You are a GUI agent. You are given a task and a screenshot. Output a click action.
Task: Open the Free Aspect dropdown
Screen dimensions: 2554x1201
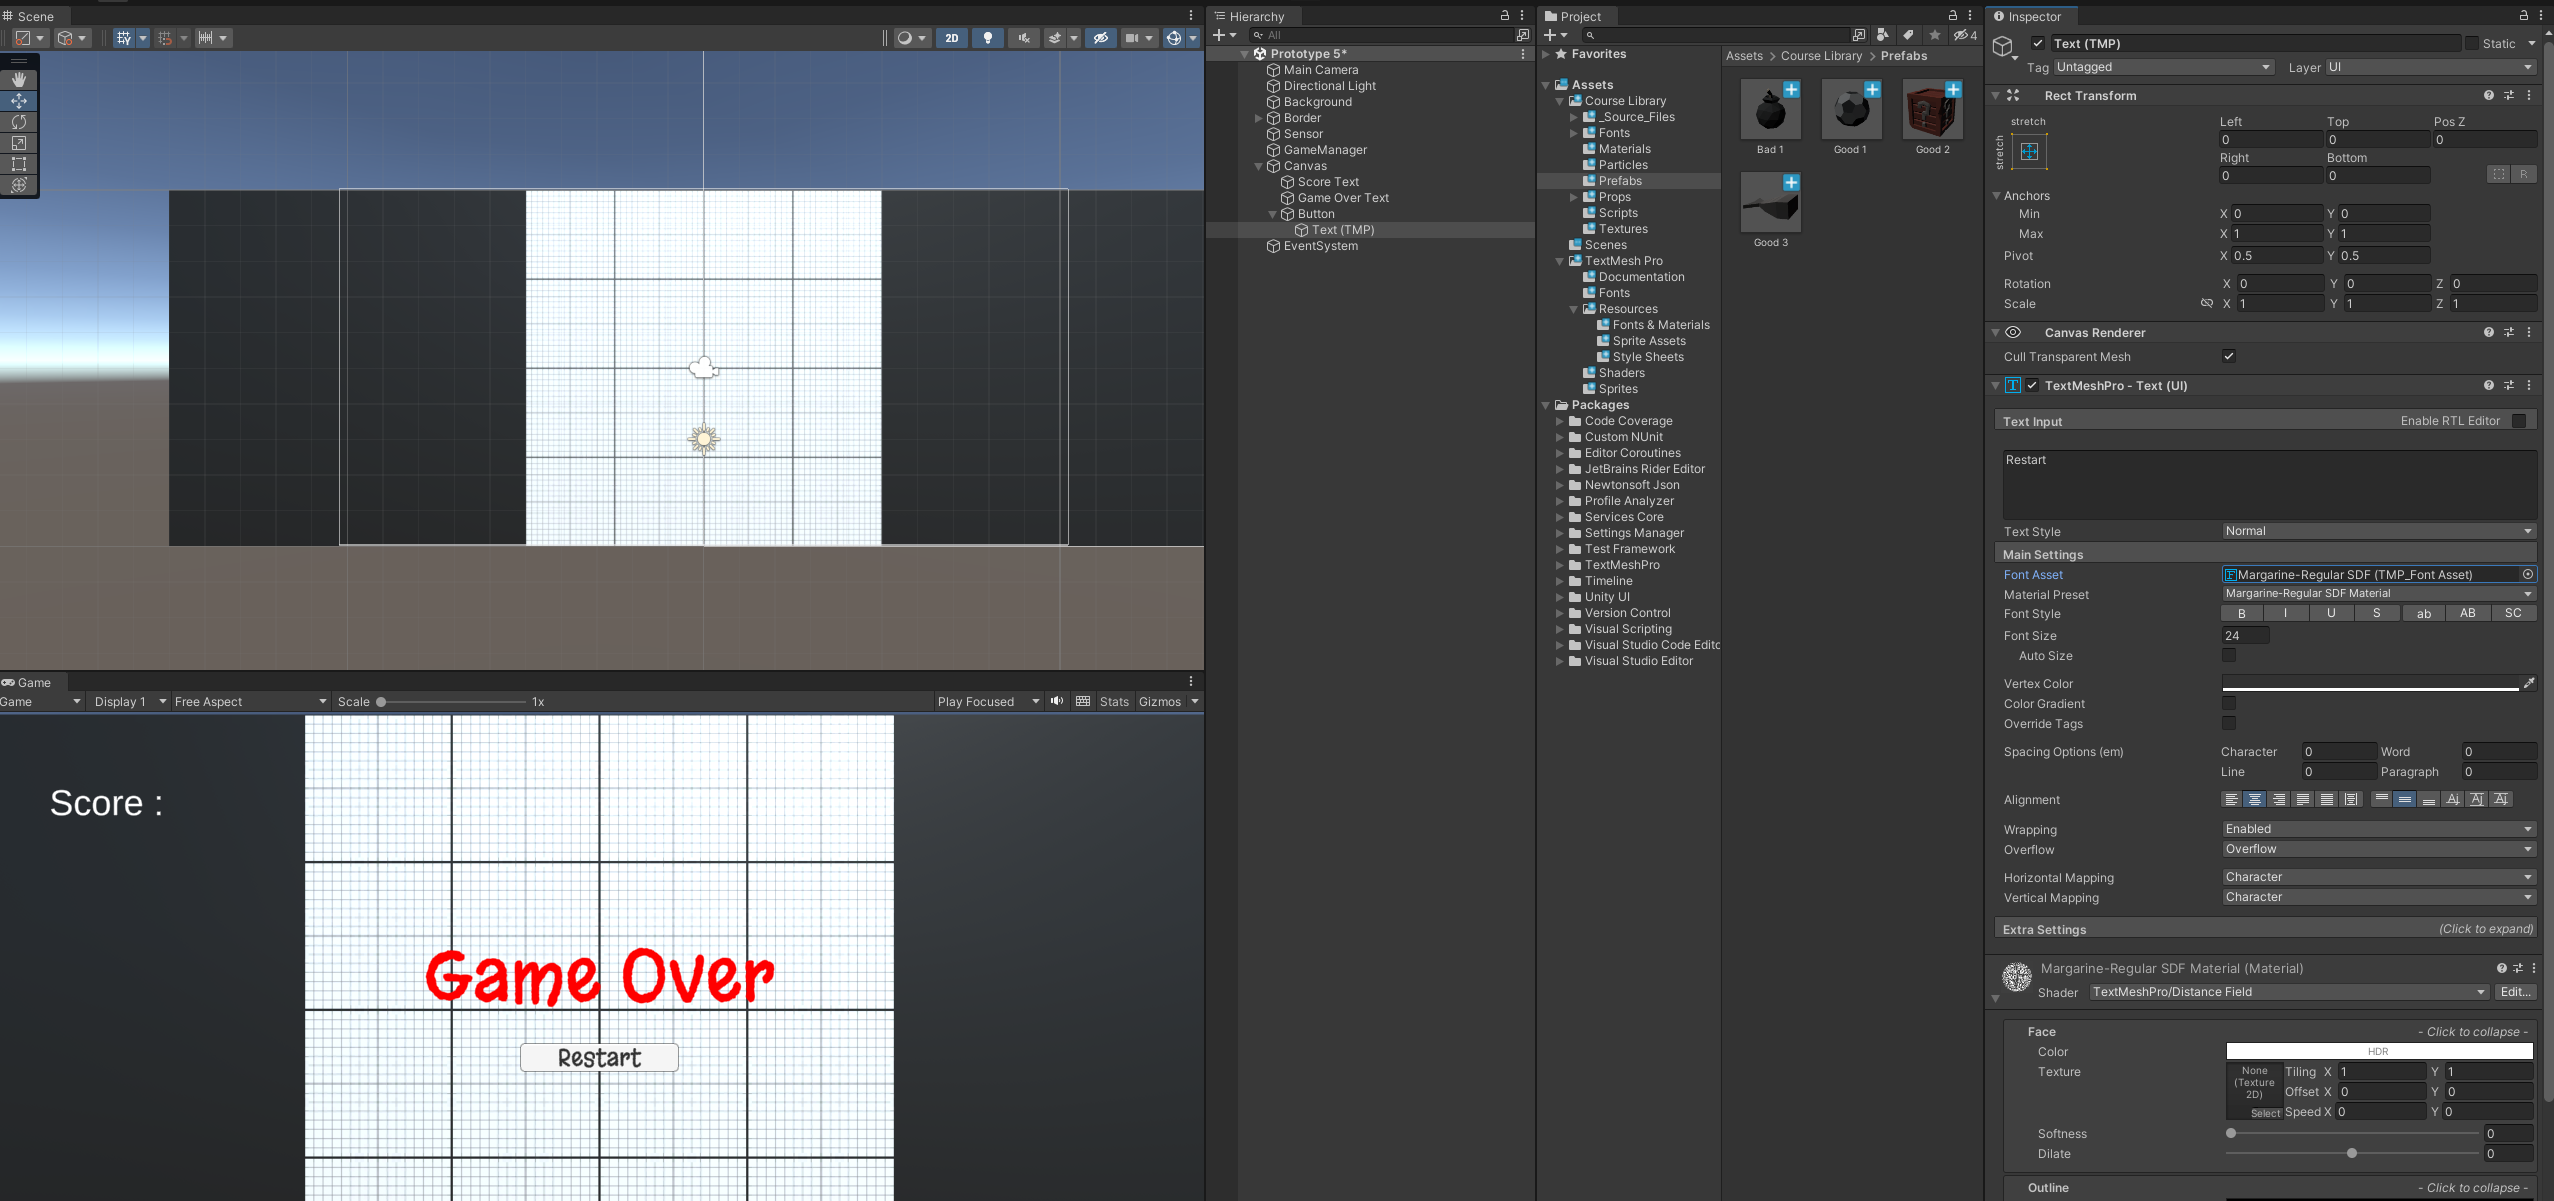pyautogui.click(x=250, y=701)
